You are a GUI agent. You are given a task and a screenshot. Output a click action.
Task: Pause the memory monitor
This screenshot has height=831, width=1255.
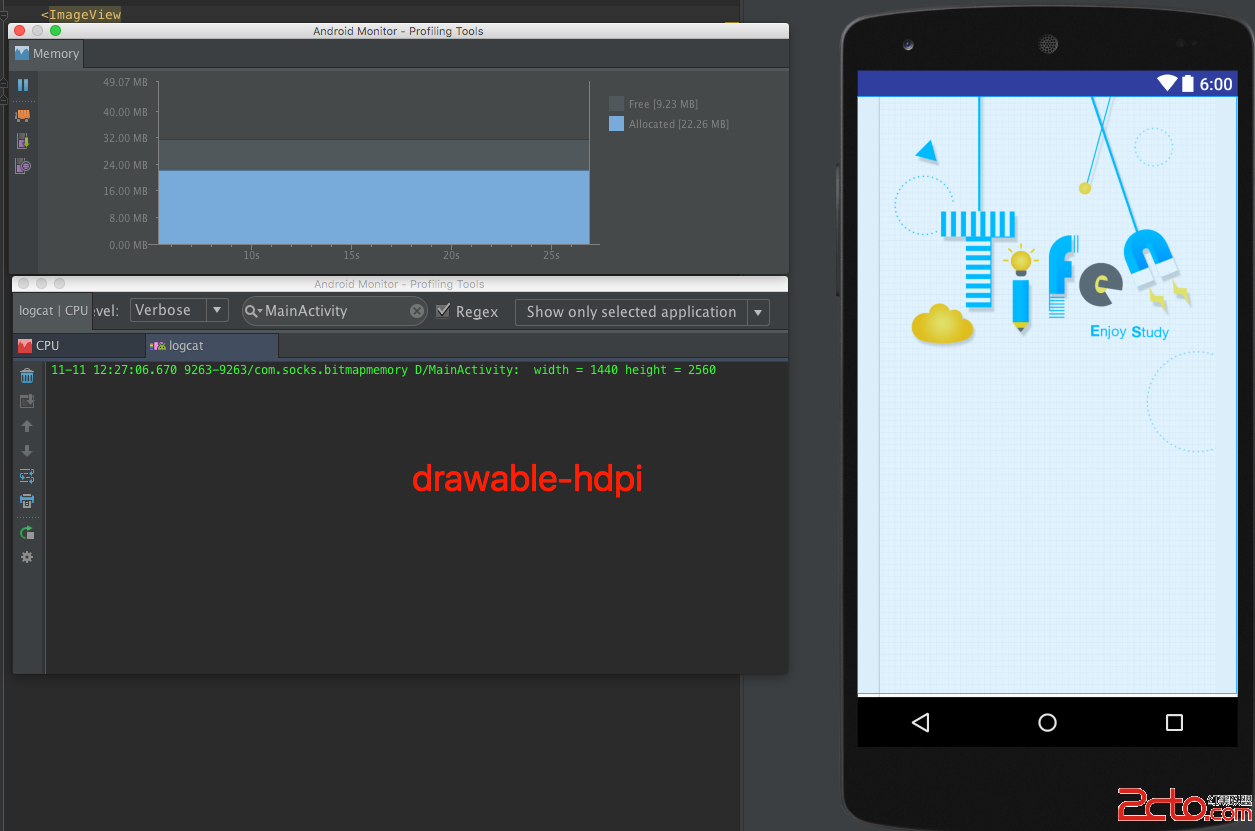(x=23, y=85)
